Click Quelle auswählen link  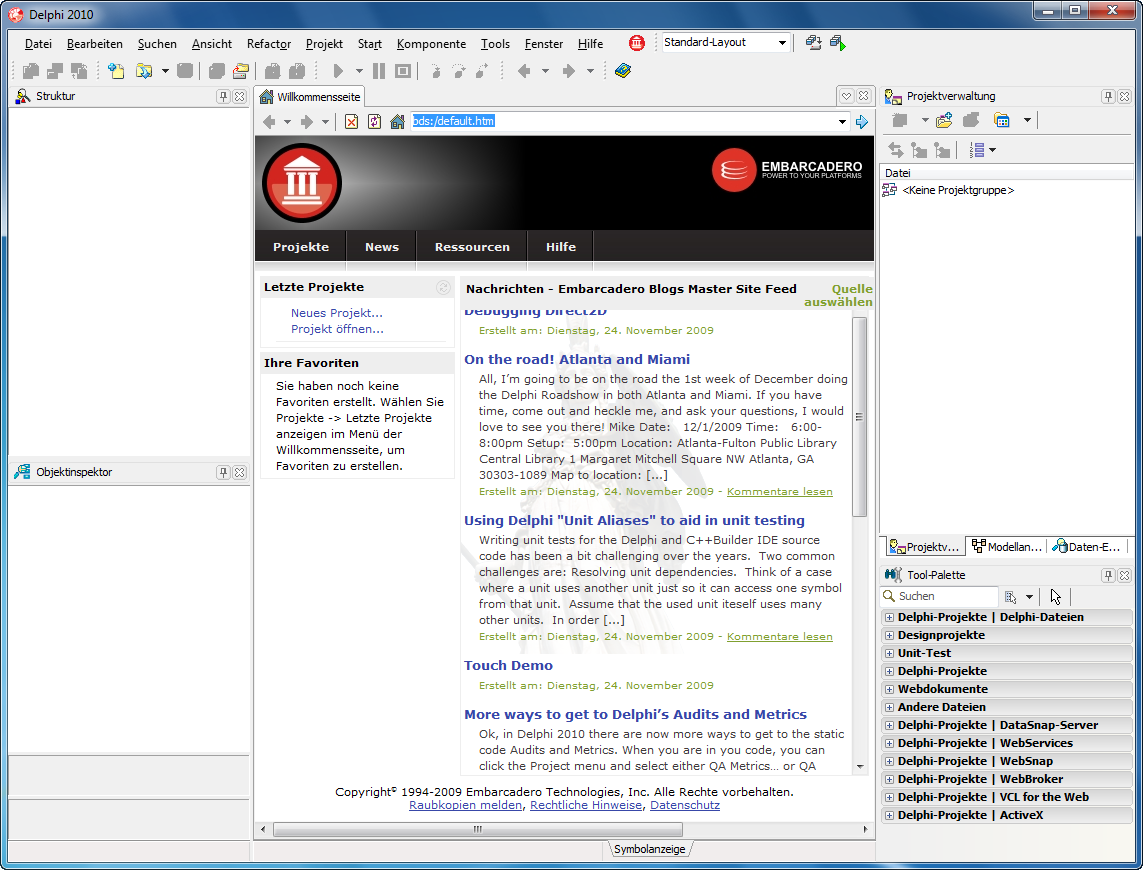(x=838, y=295)
